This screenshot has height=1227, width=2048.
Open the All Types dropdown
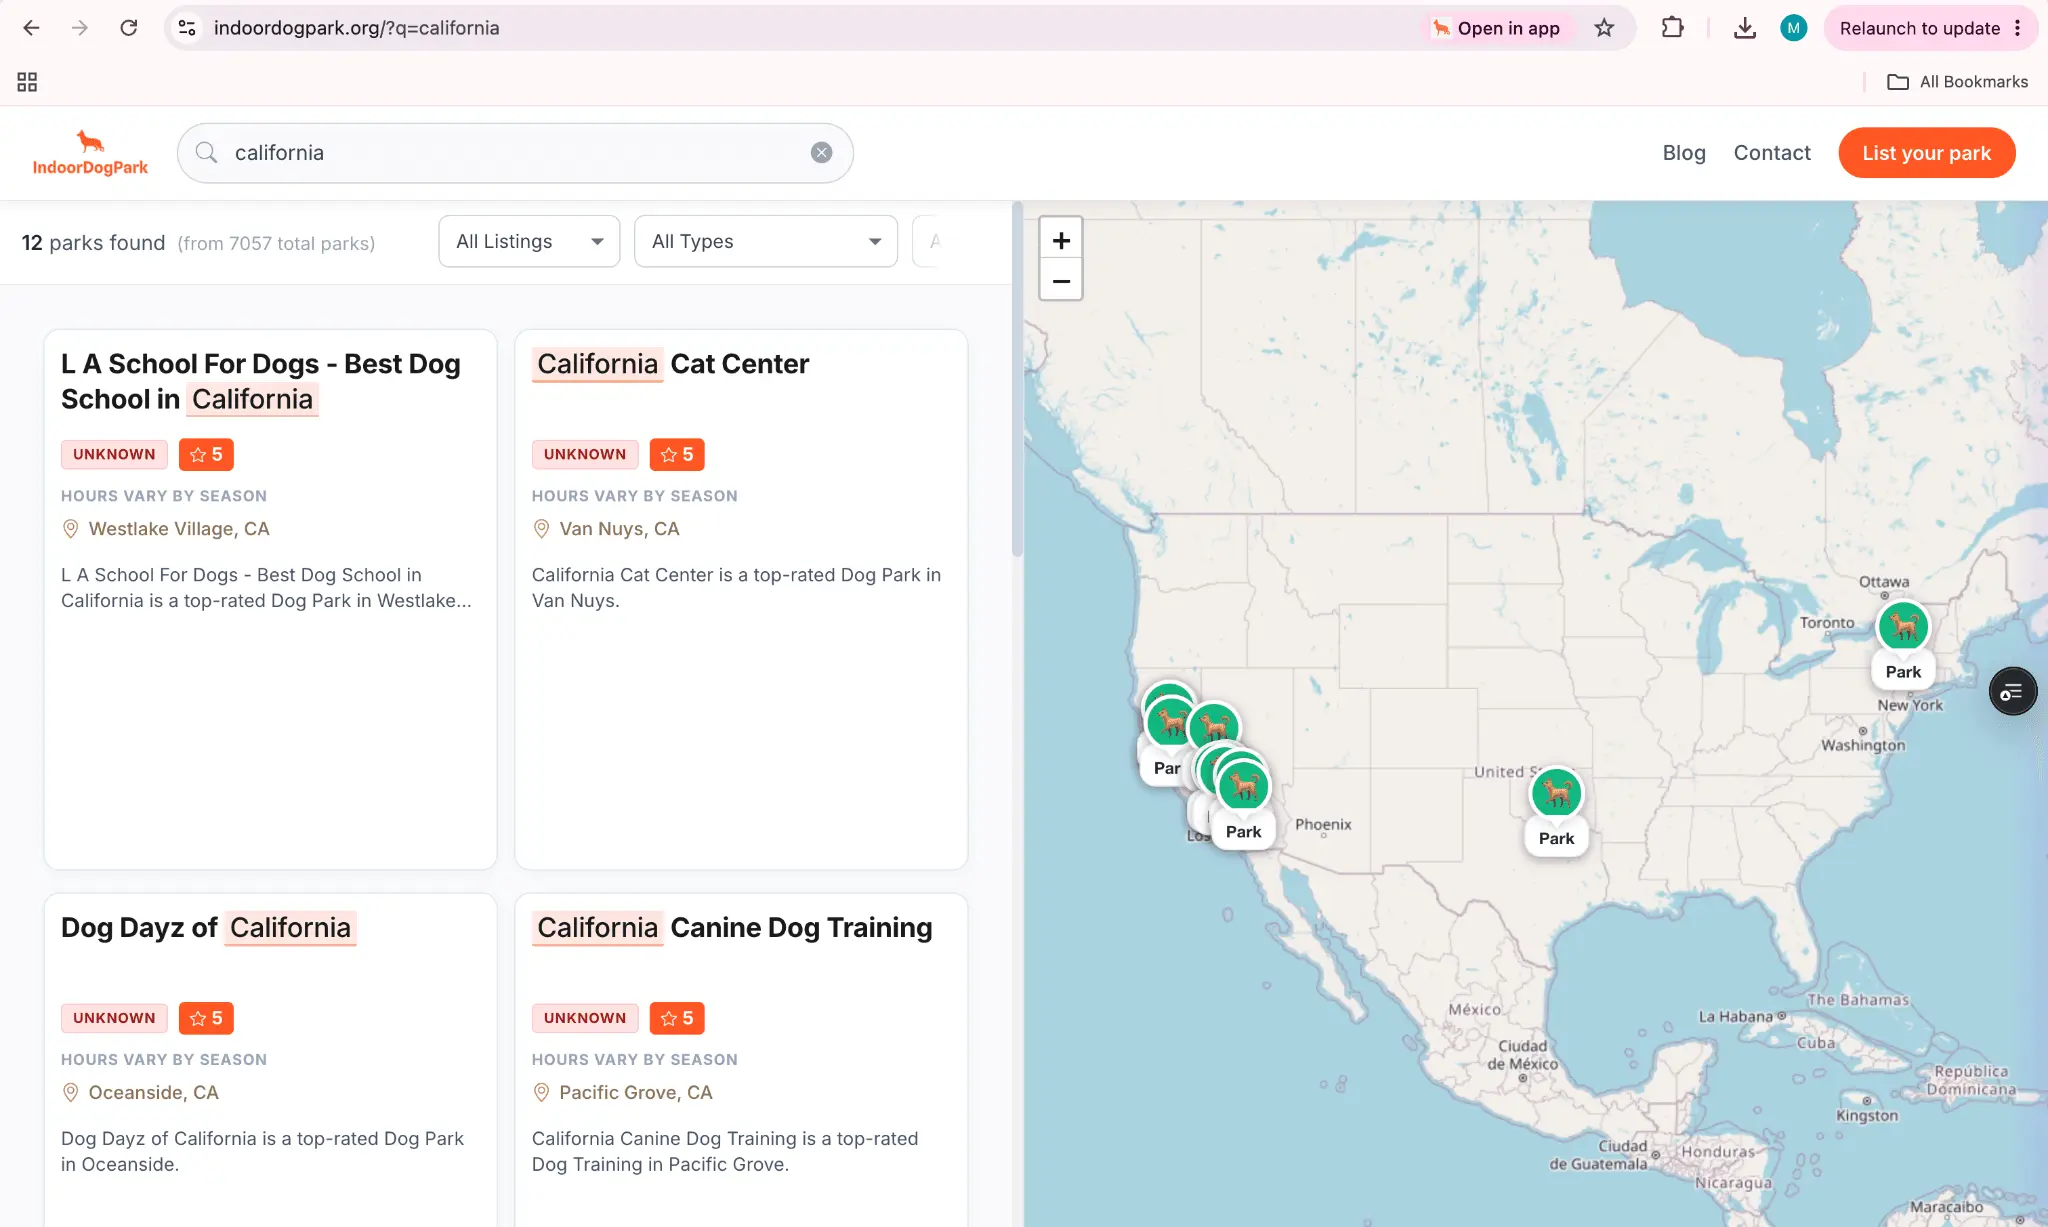click(766, 241)
